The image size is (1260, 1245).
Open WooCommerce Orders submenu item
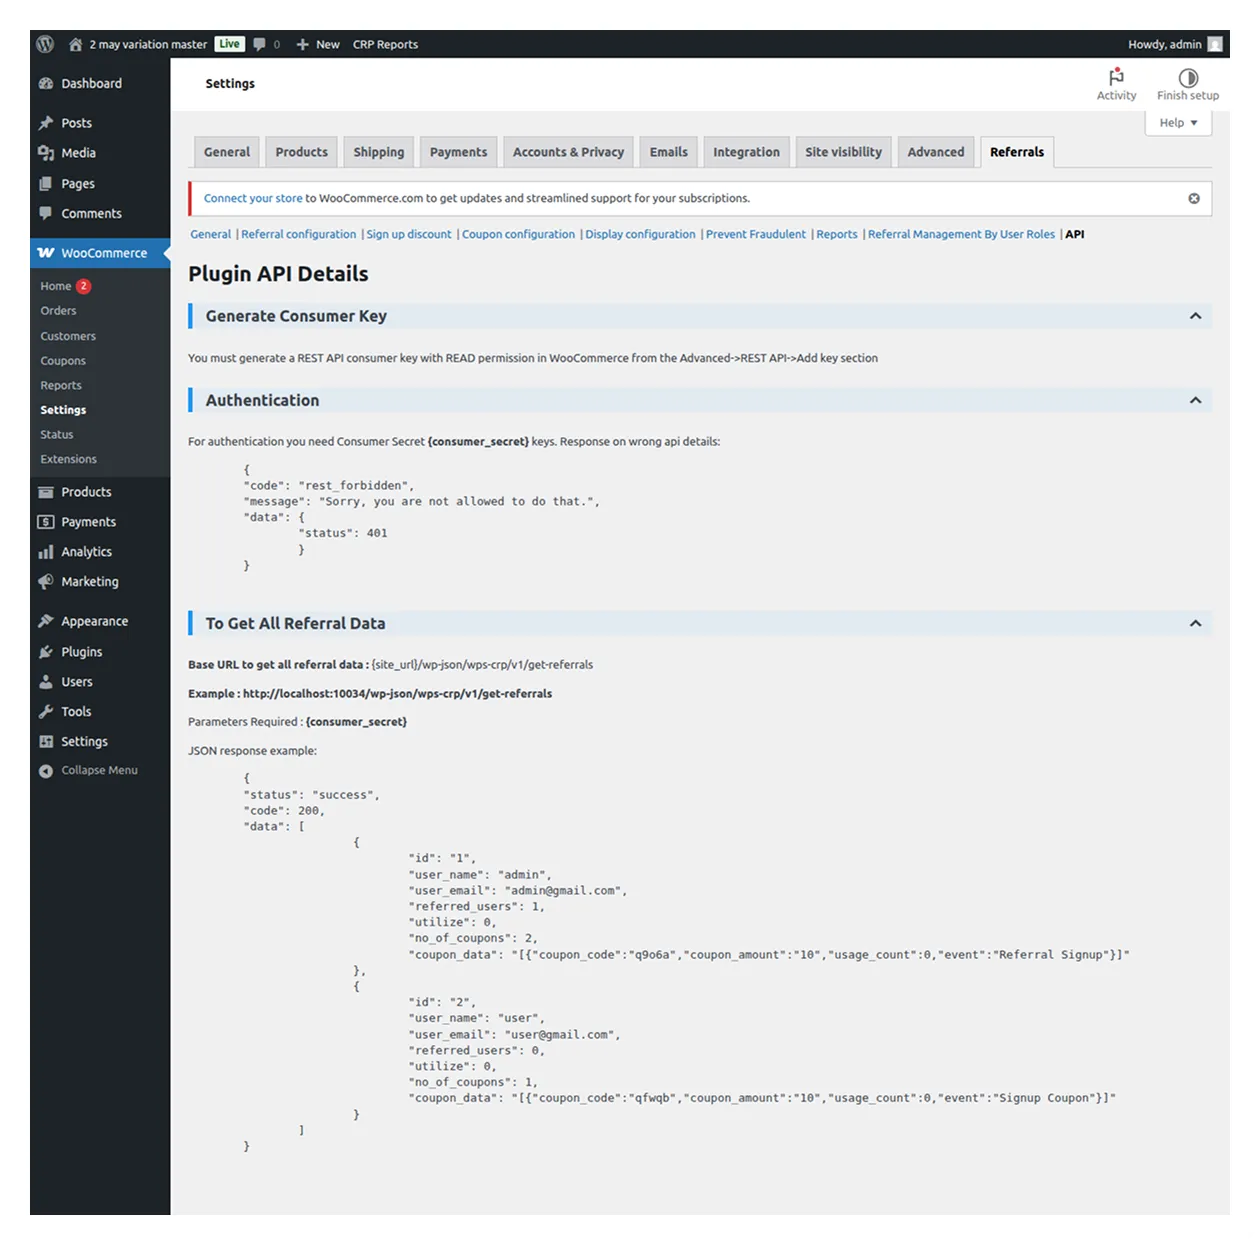(x=58, y=311)
